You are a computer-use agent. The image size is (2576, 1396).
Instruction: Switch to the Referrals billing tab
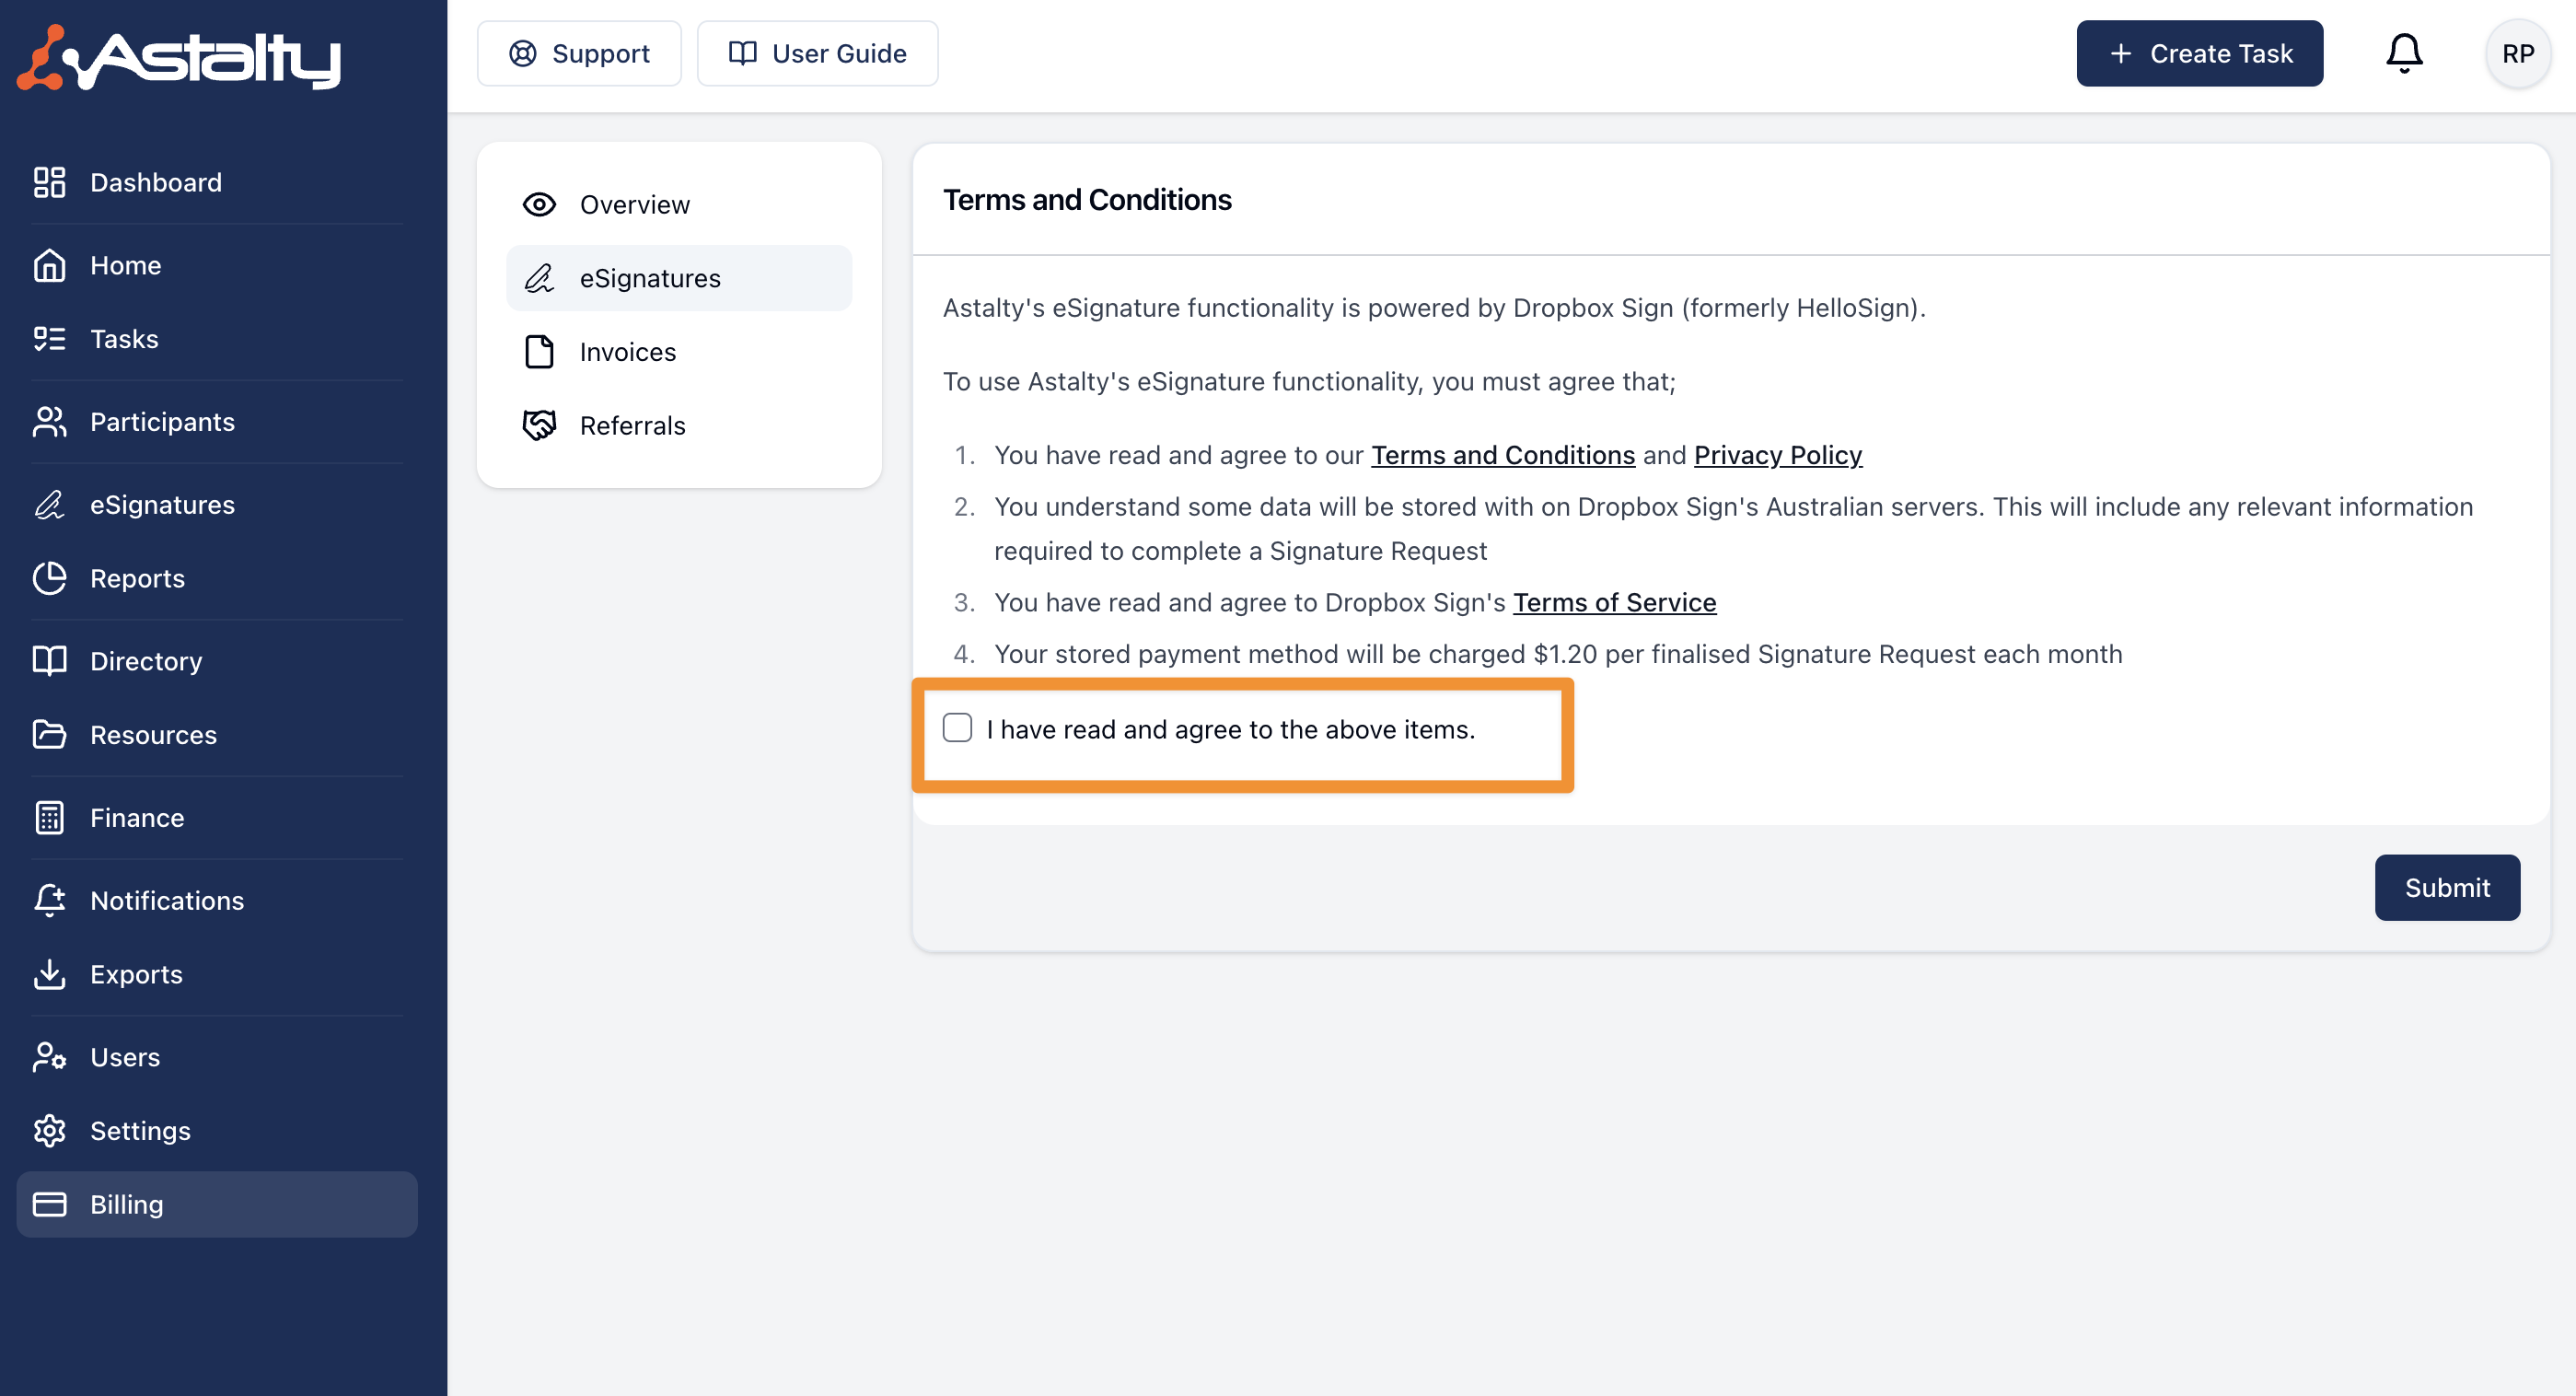point(632,426)
